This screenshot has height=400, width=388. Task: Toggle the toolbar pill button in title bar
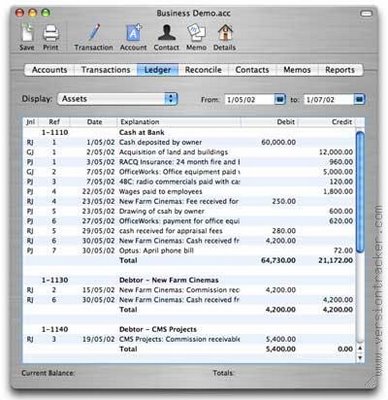coord(366,13)
